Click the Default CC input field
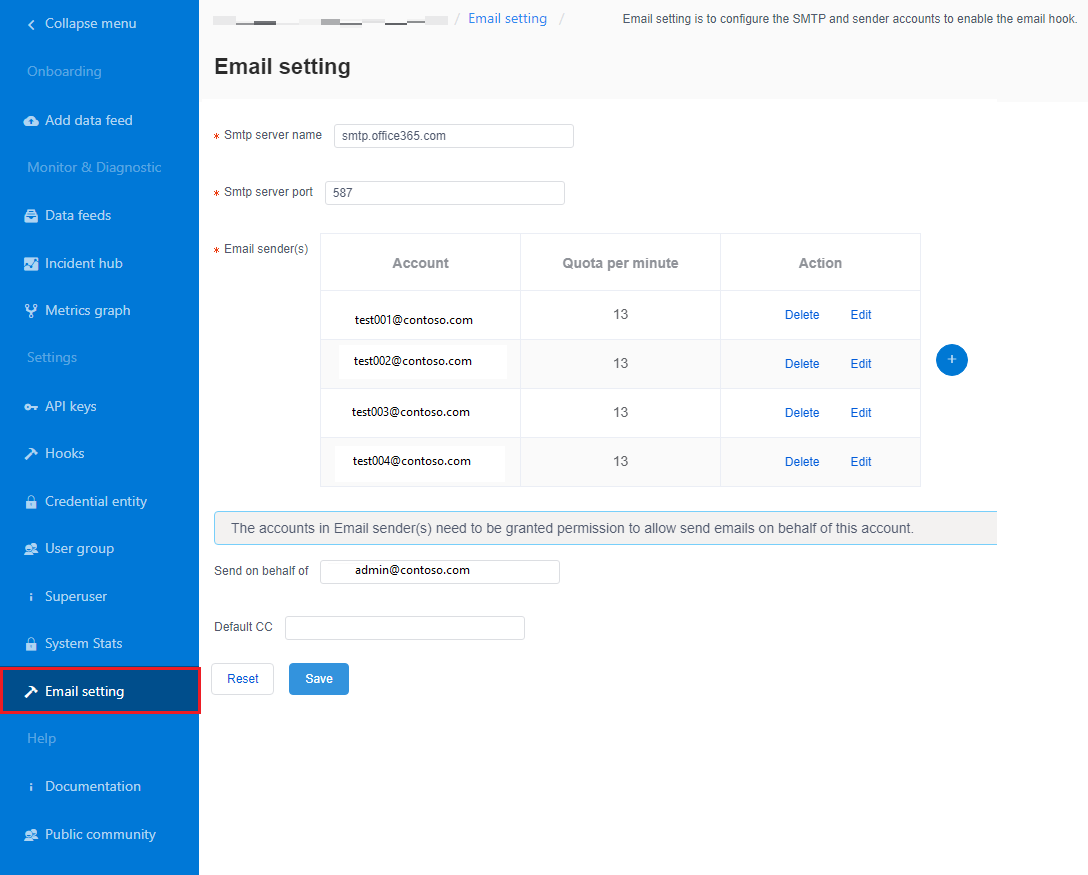Screen dimensions: 1088x875 point(404,627)
